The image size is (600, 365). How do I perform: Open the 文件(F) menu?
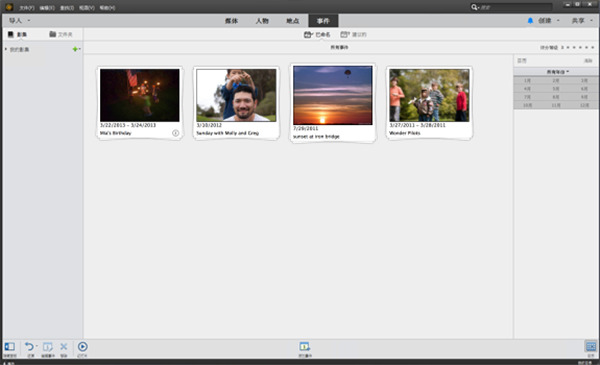[26, 8]
